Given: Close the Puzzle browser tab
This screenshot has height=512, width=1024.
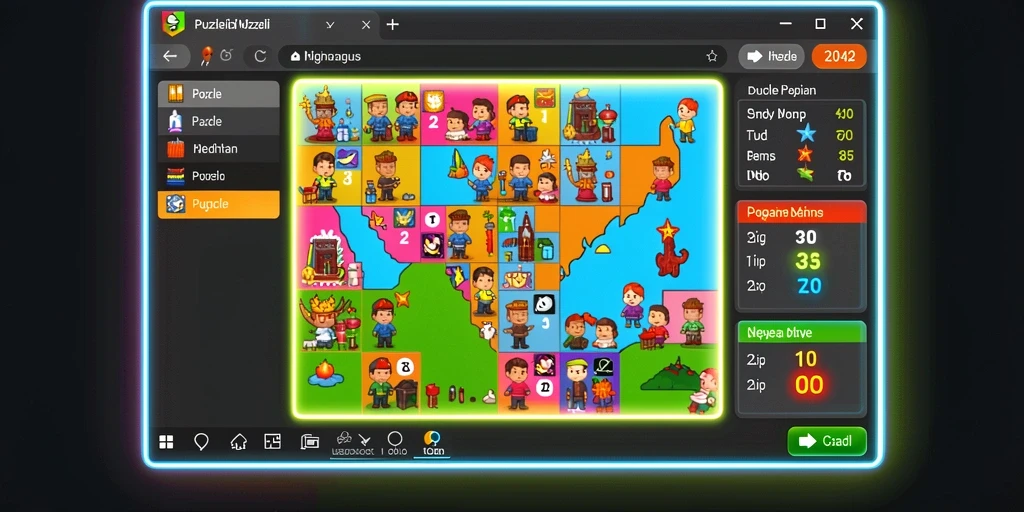Looking at the screenshot, I should tap(366, 25).
